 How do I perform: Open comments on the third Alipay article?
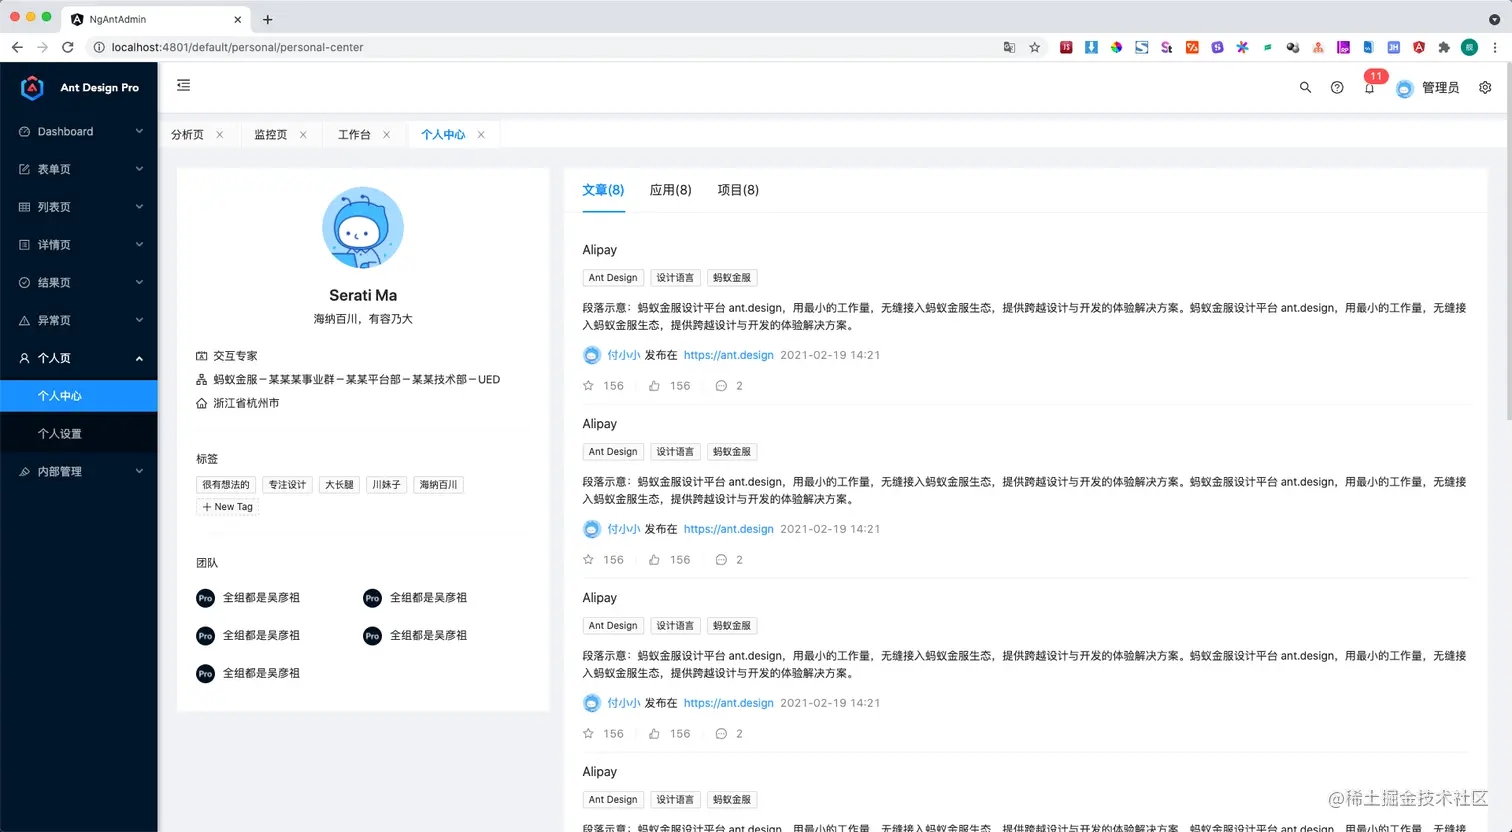[721, 733]
